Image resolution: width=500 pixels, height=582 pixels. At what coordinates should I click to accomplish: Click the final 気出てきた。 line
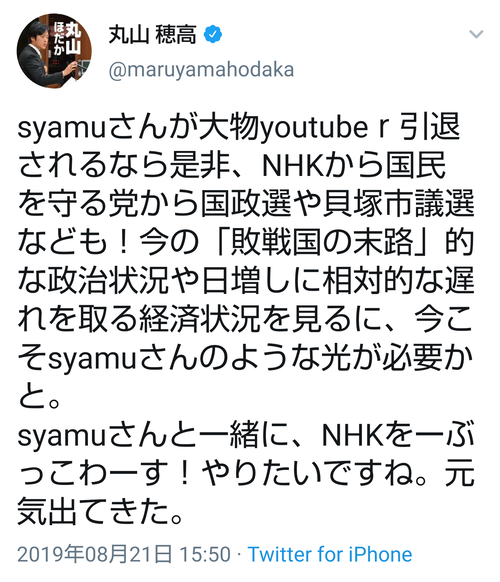[100, 513]
